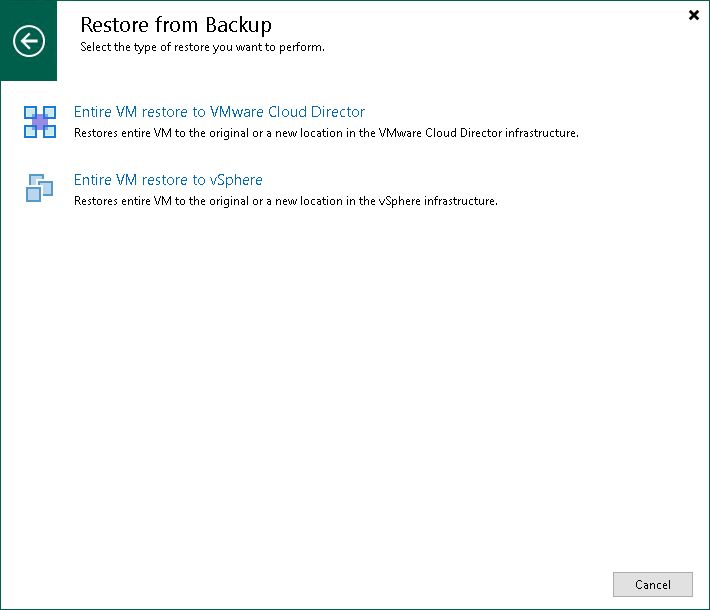Screen dimensions: 710x610
Task: Click the Cloud Director infrastructure description text
Action: [x=326, y=133]
